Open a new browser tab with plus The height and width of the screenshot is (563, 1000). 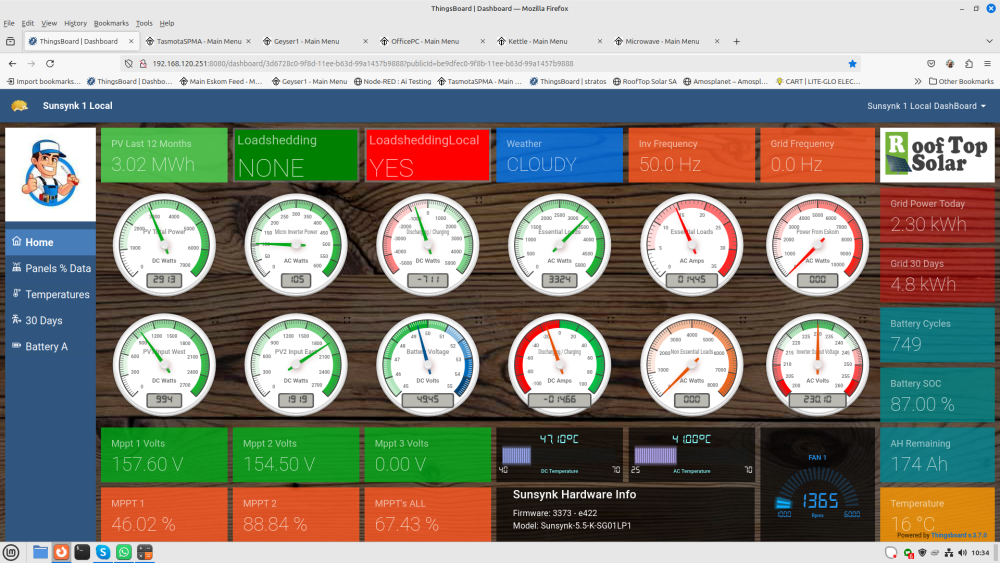[737, 41]
